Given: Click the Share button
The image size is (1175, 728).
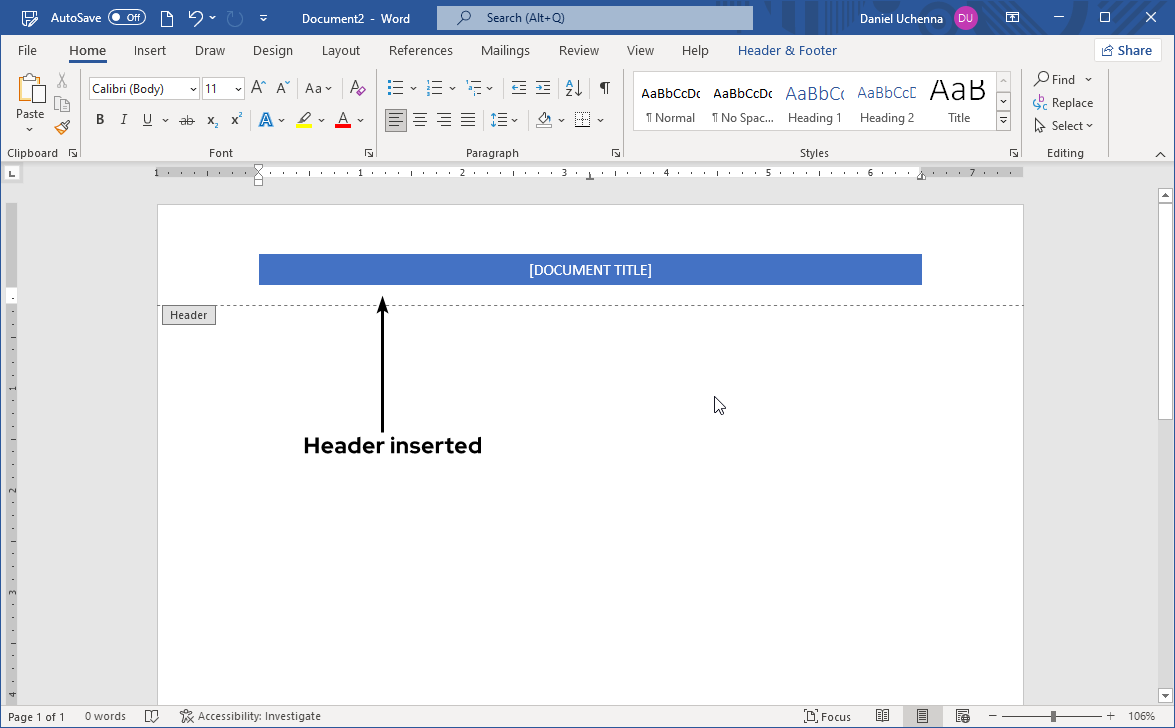Looking at the screenshot, I should tap(1127, 50).
